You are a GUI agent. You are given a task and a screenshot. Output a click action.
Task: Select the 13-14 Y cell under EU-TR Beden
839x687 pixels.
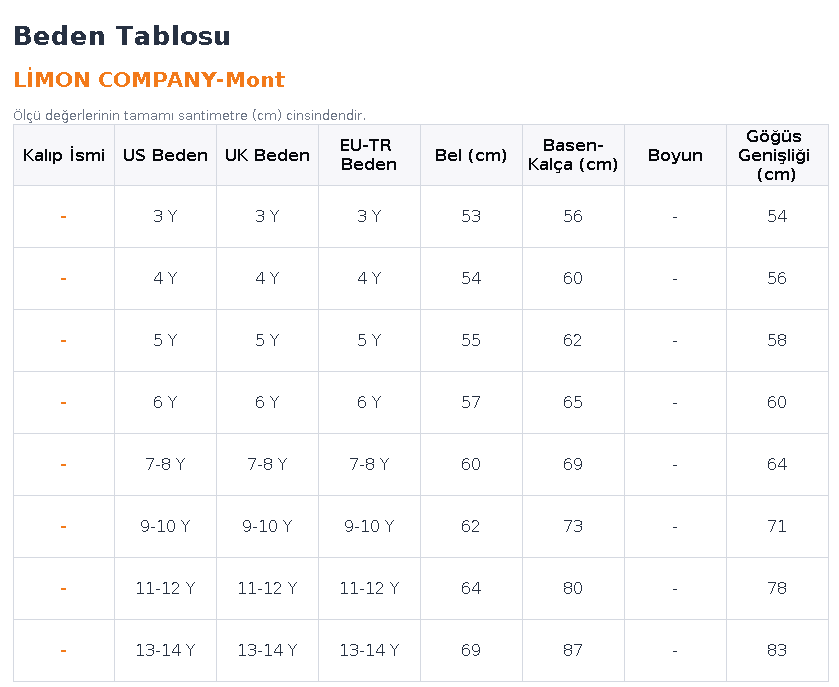pos(369,651)
